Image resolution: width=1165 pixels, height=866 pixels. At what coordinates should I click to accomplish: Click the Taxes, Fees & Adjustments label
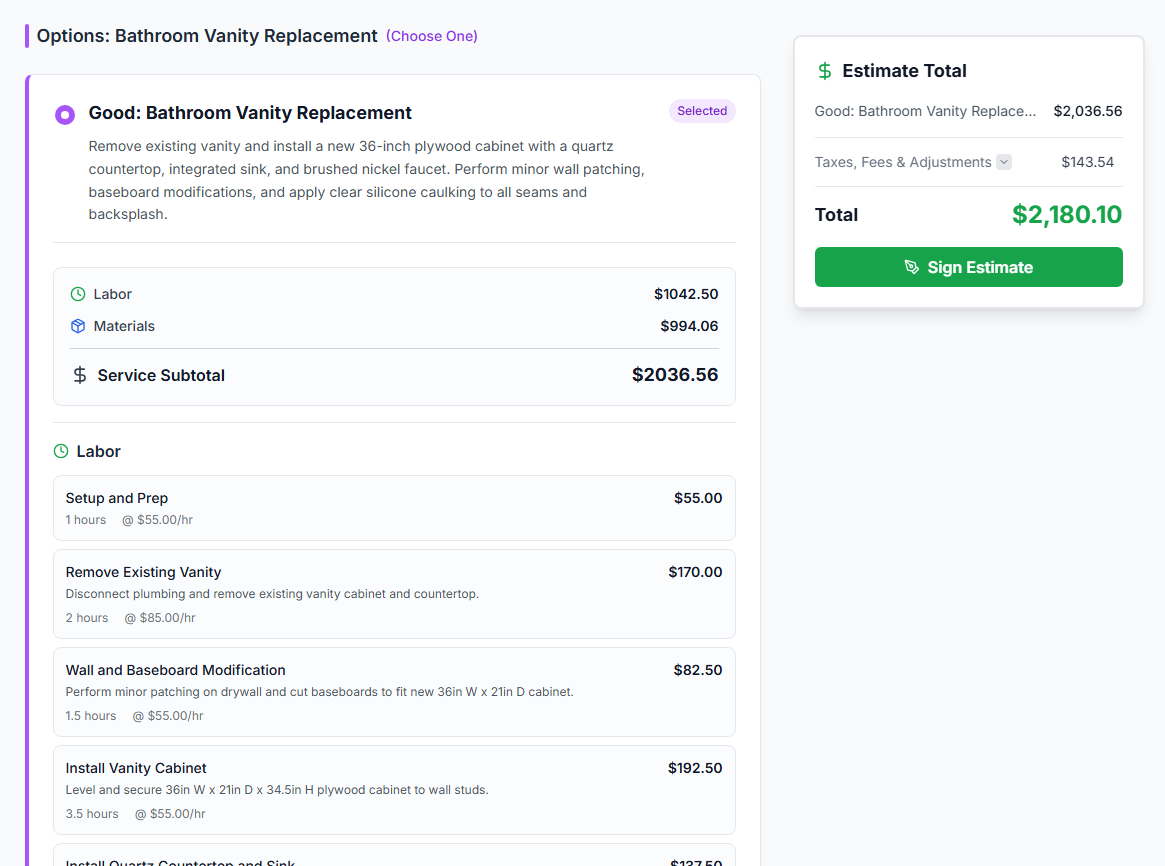tap(903, 162)
